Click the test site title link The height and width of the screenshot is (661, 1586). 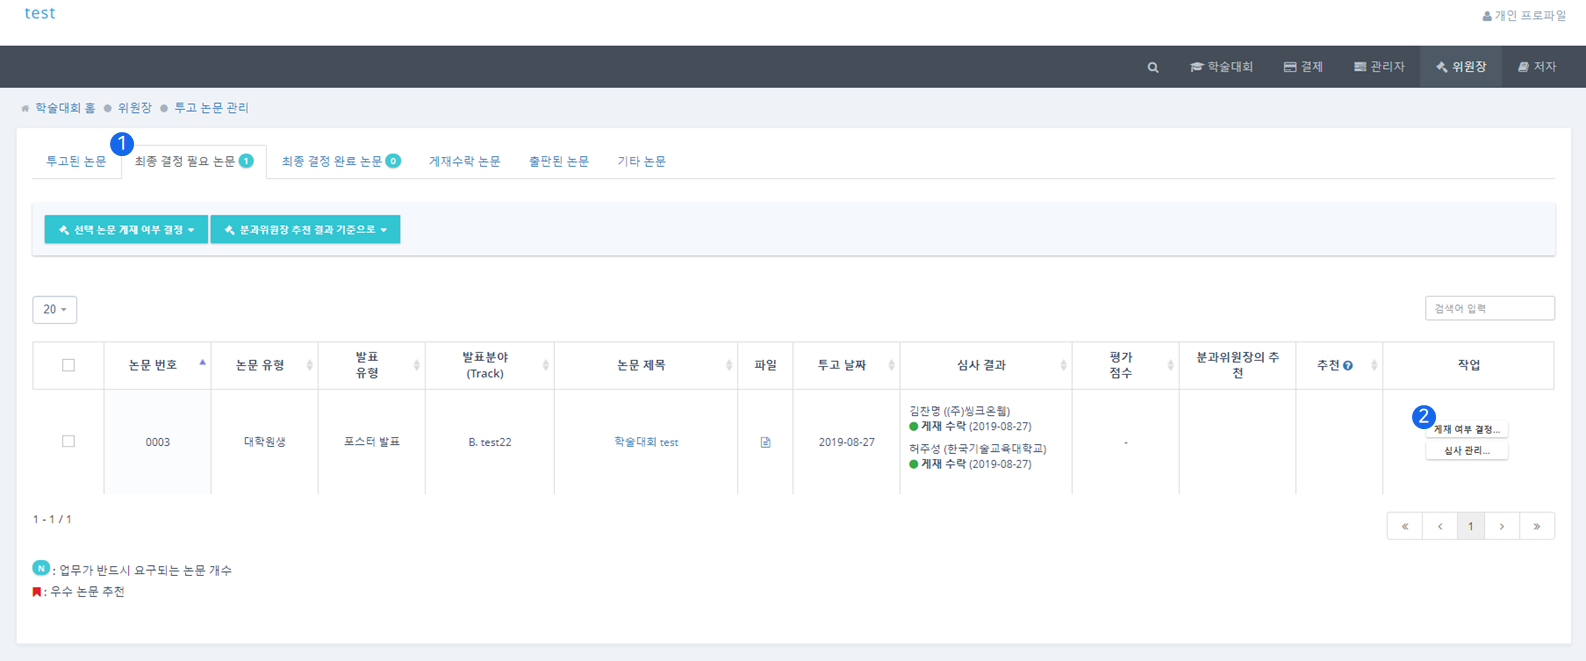coord(40,13)
